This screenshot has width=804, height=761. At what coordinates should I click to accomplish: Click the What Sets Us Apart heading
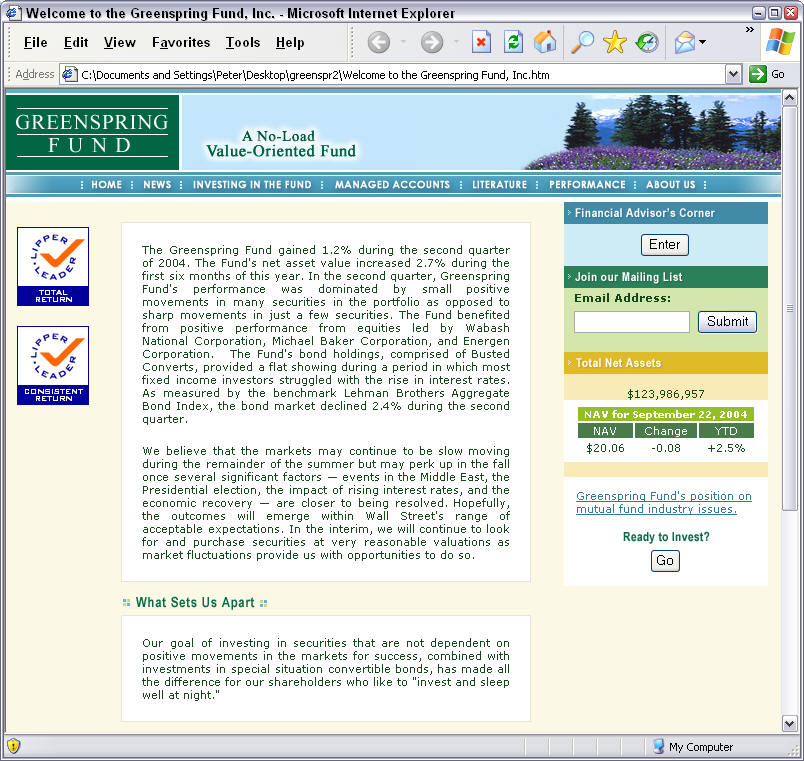click(x=195, y=603)
